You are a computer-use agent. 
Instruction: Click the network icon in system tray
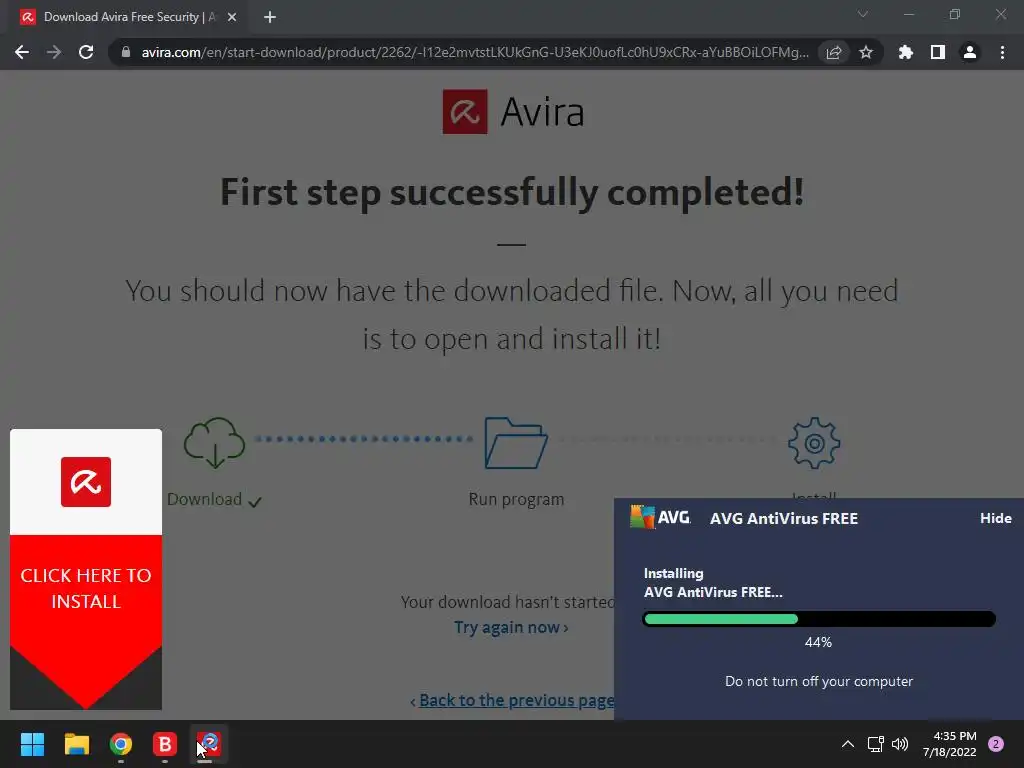(875, 744)
